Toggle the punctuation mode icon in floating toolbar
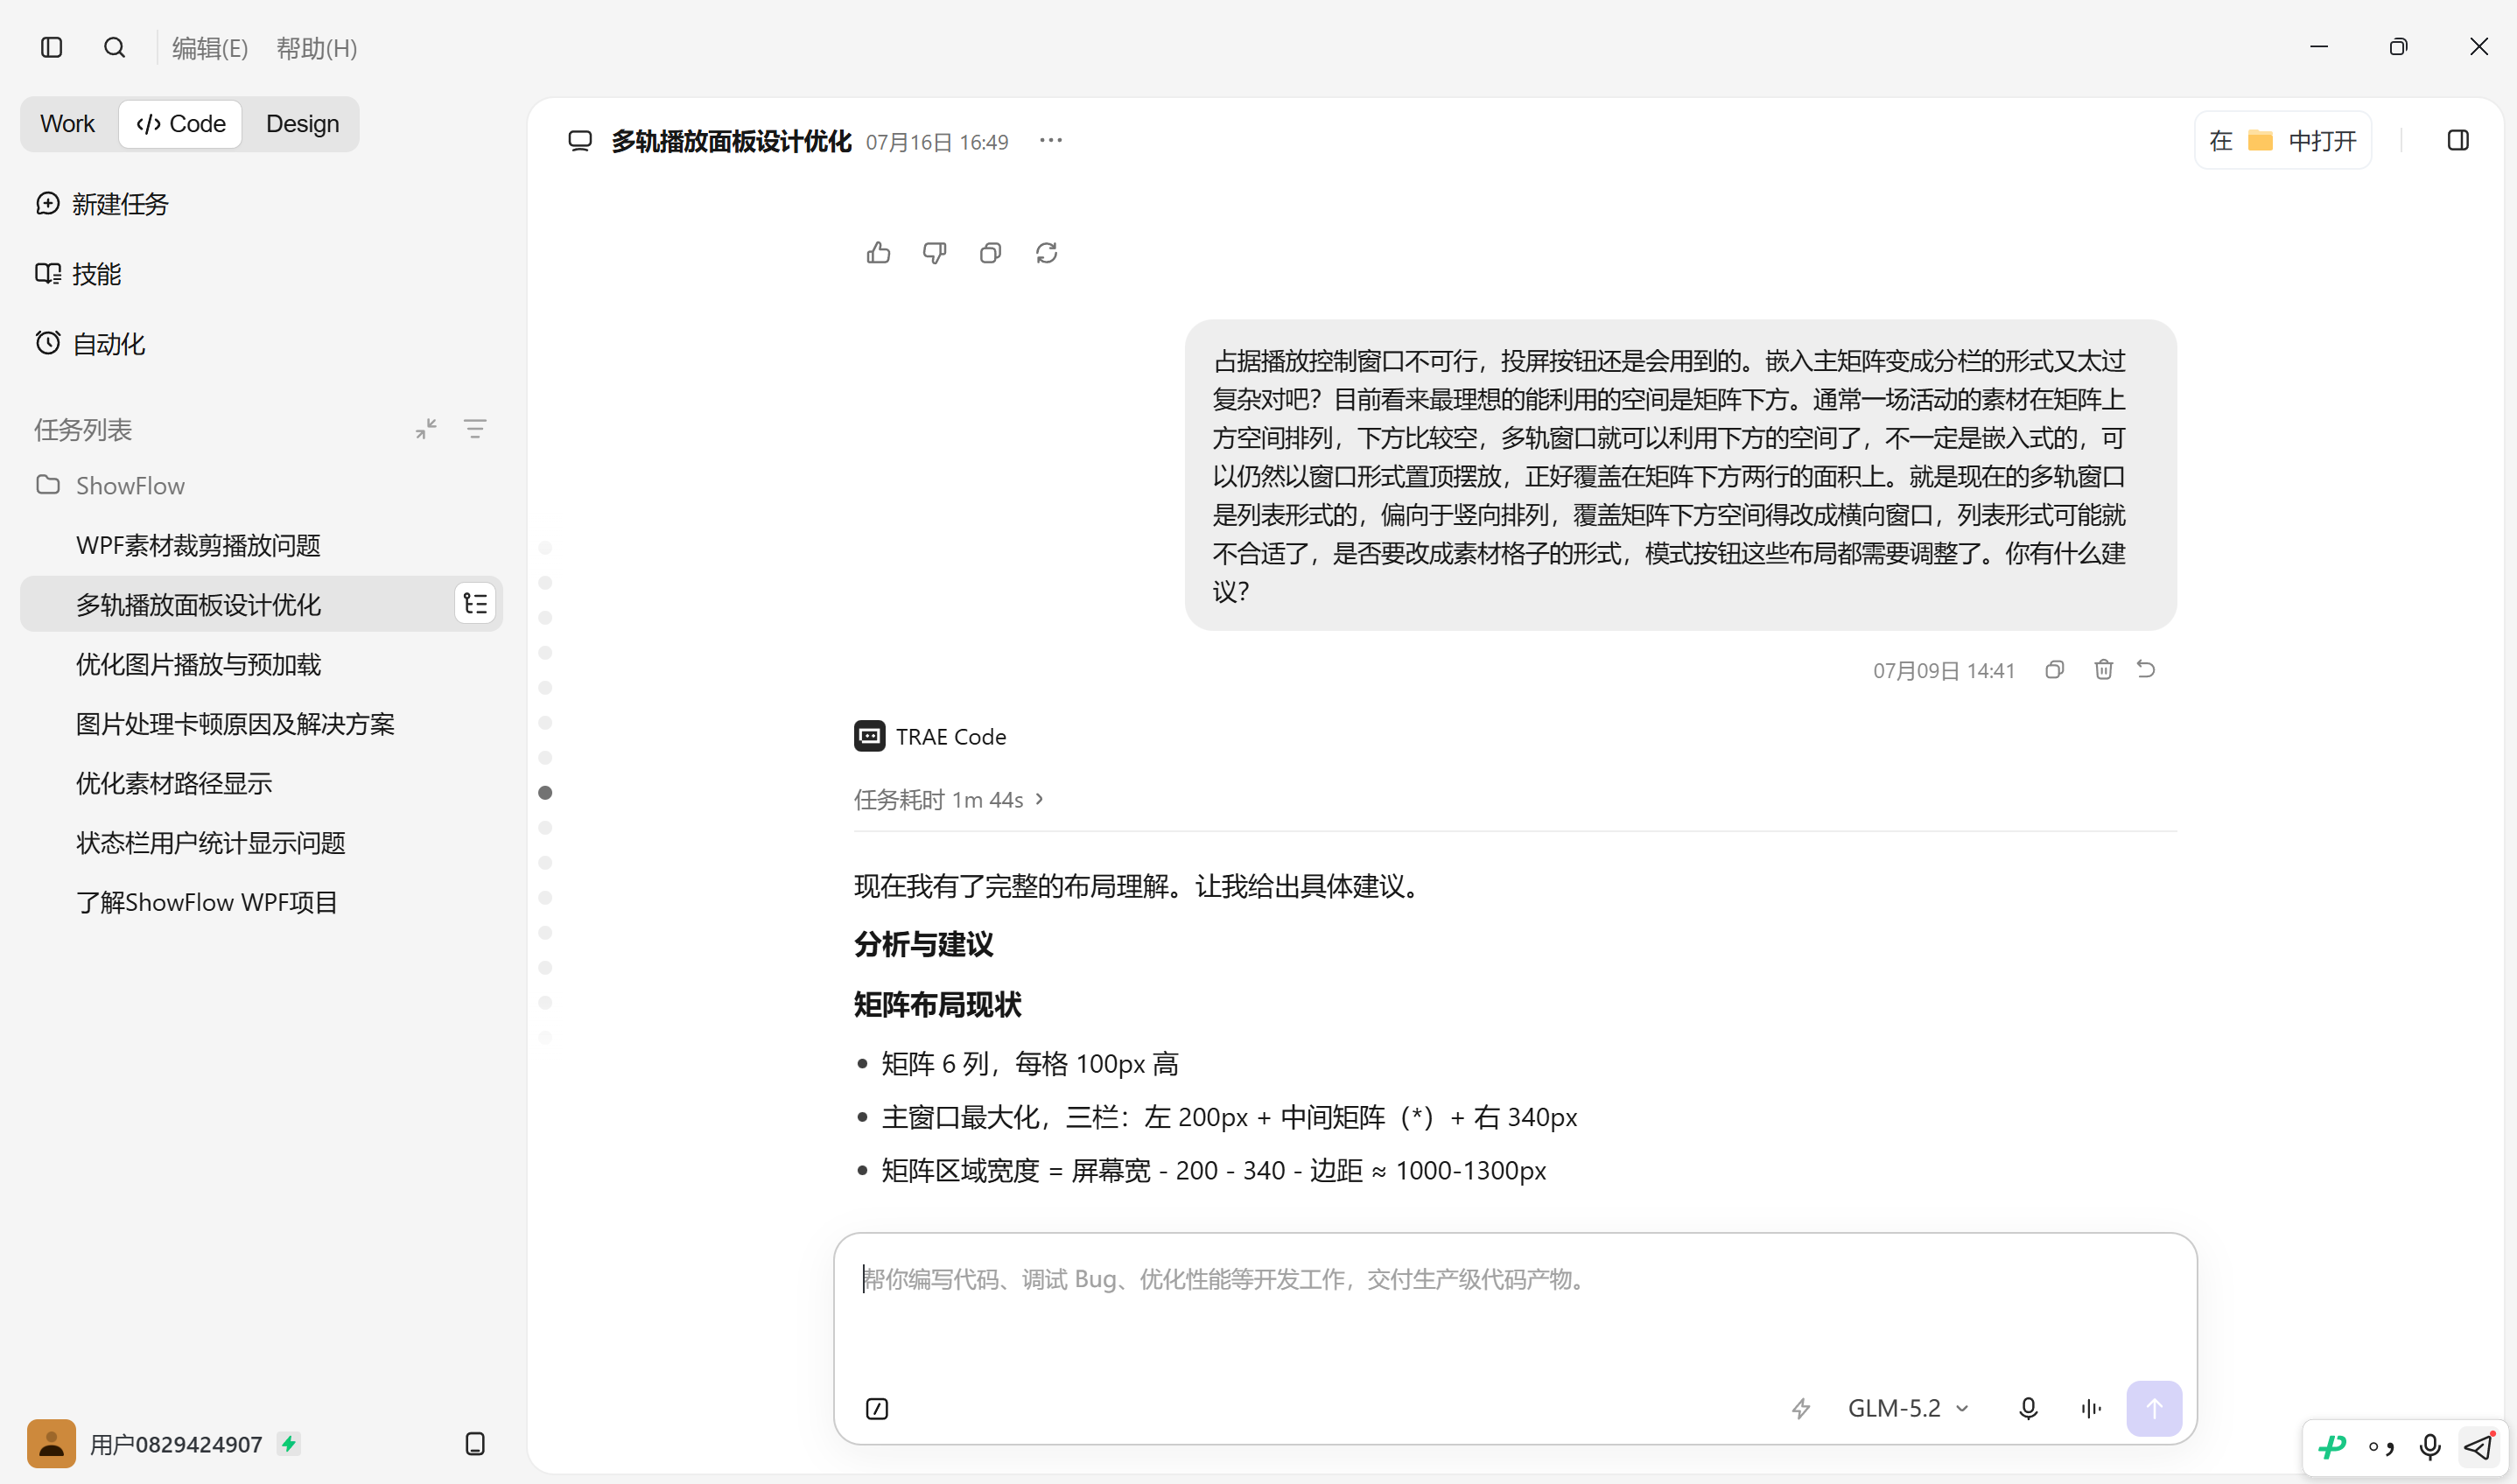This screenshot has width=2517, height=1484. pyautogui.click(x=2381, y=1447)
